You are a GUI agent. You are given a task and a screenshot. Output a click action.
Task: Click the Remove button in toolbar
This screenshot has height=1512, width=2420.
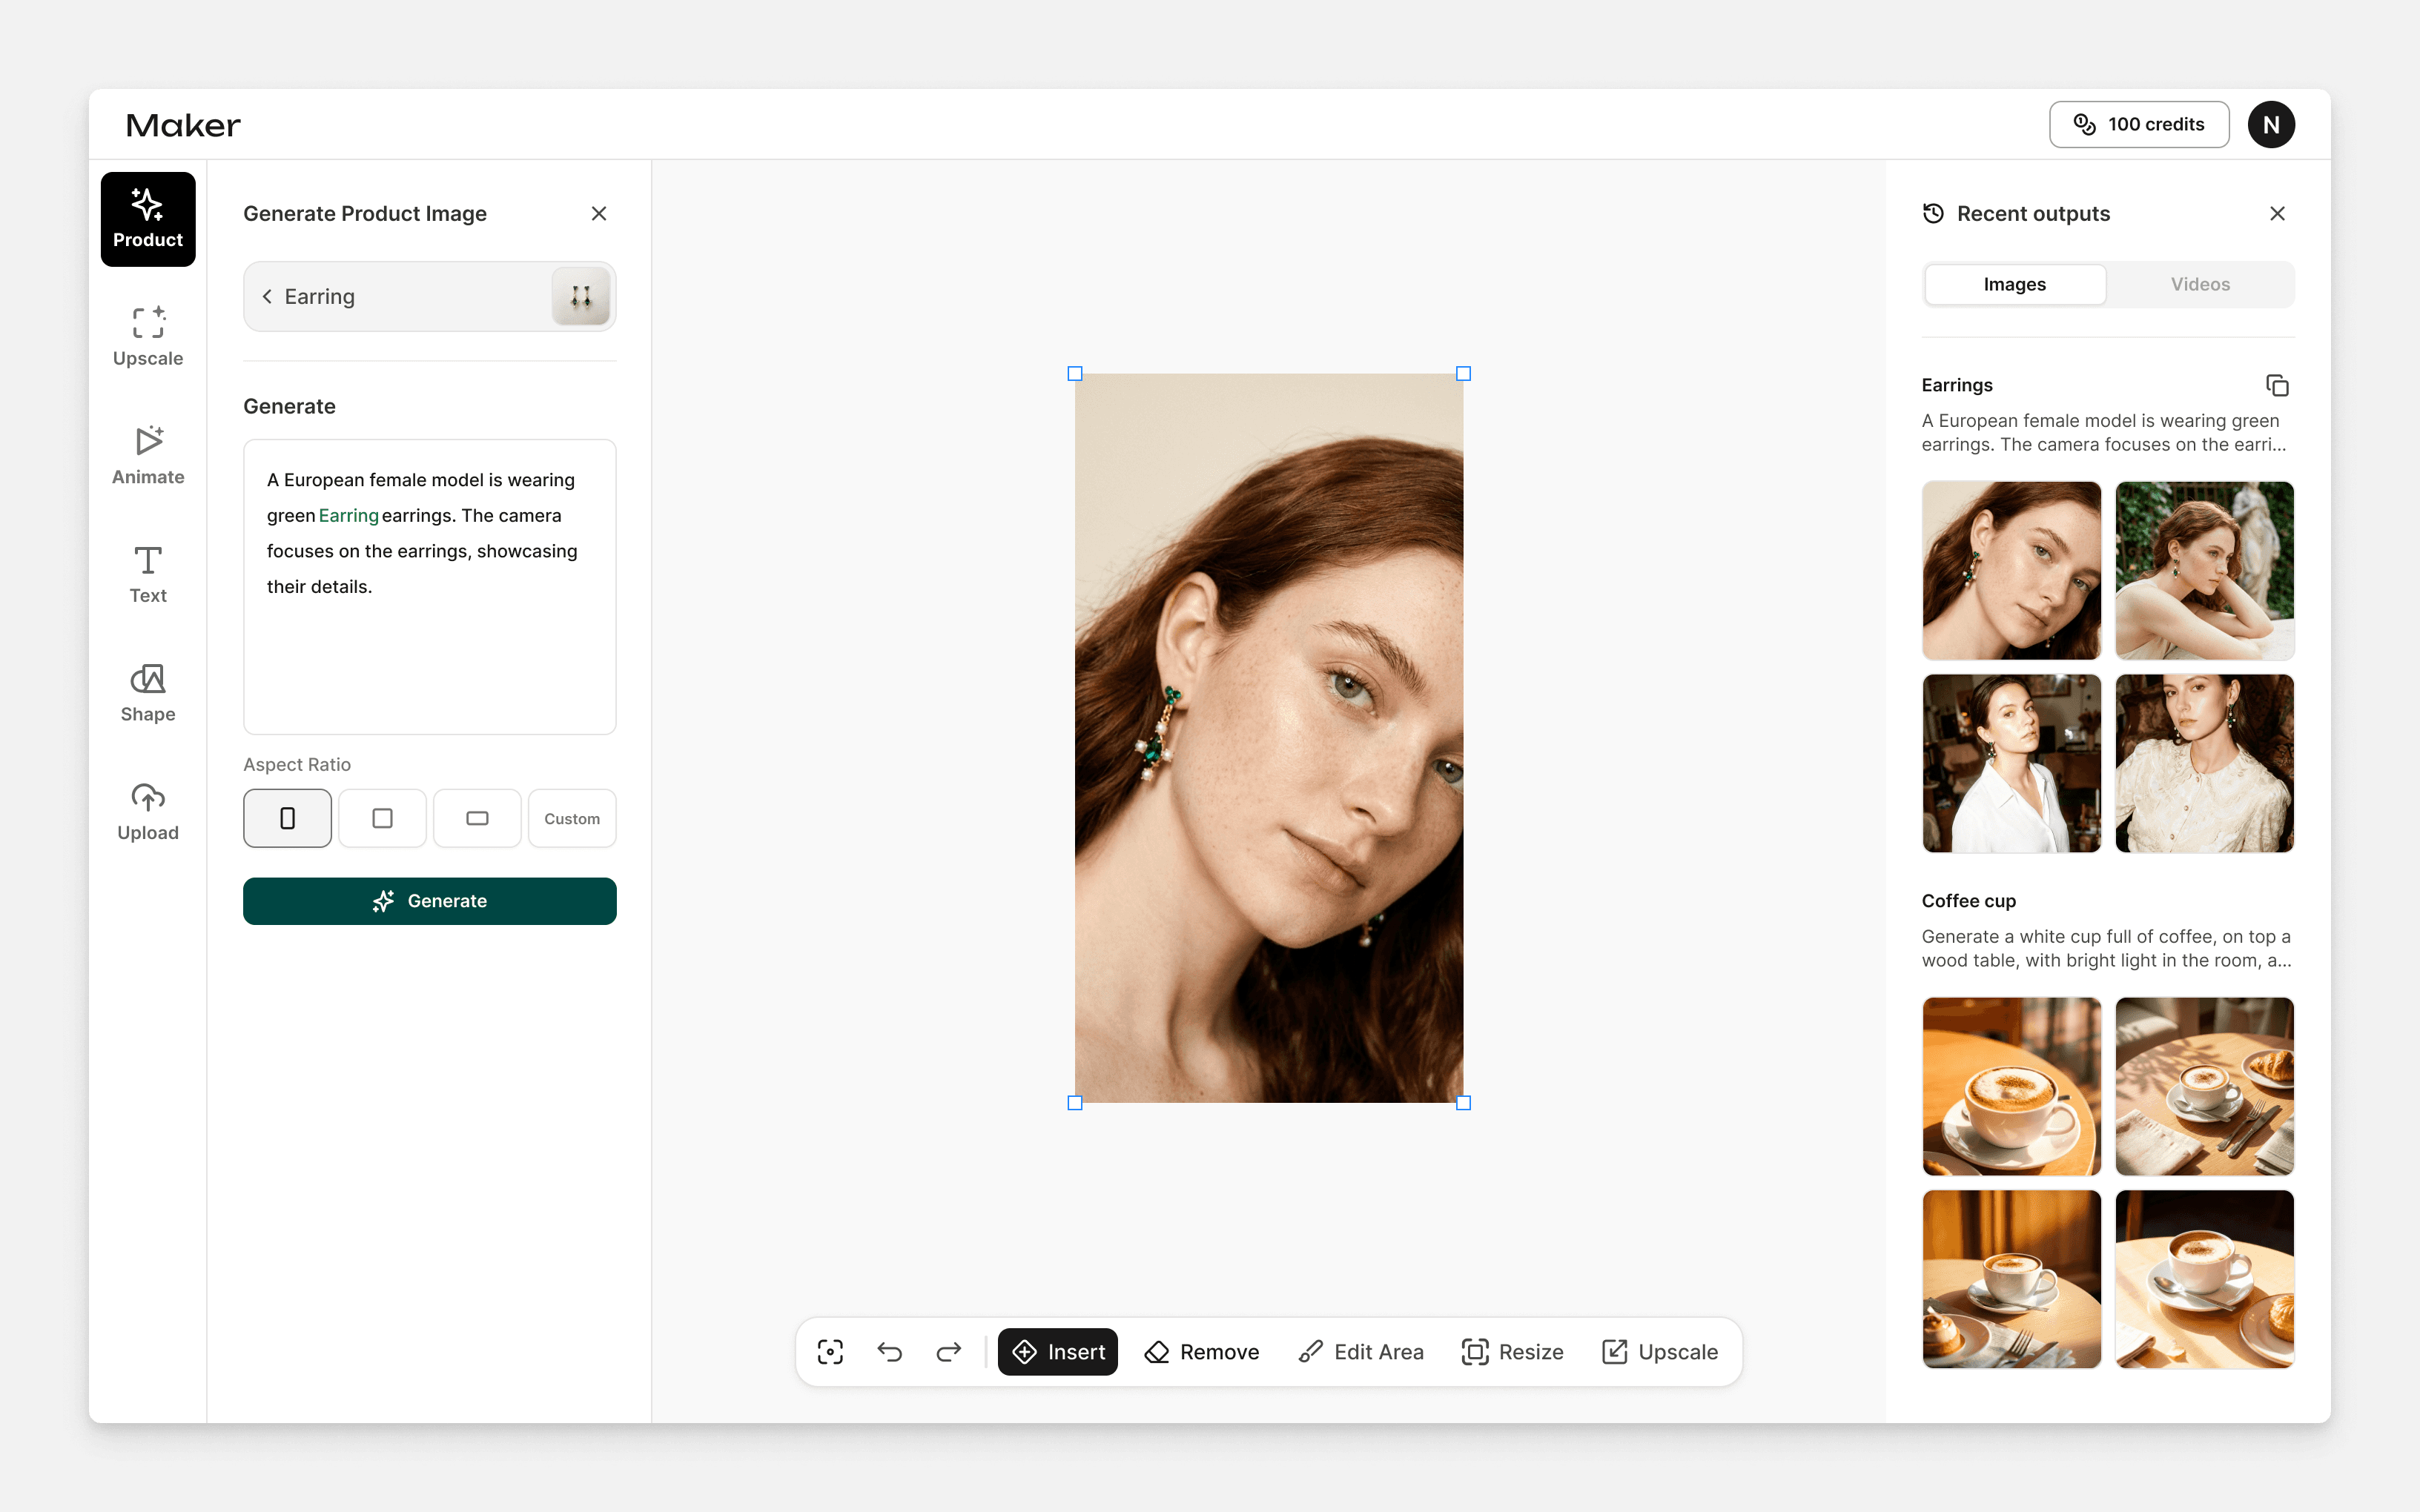(1202, 1352)
